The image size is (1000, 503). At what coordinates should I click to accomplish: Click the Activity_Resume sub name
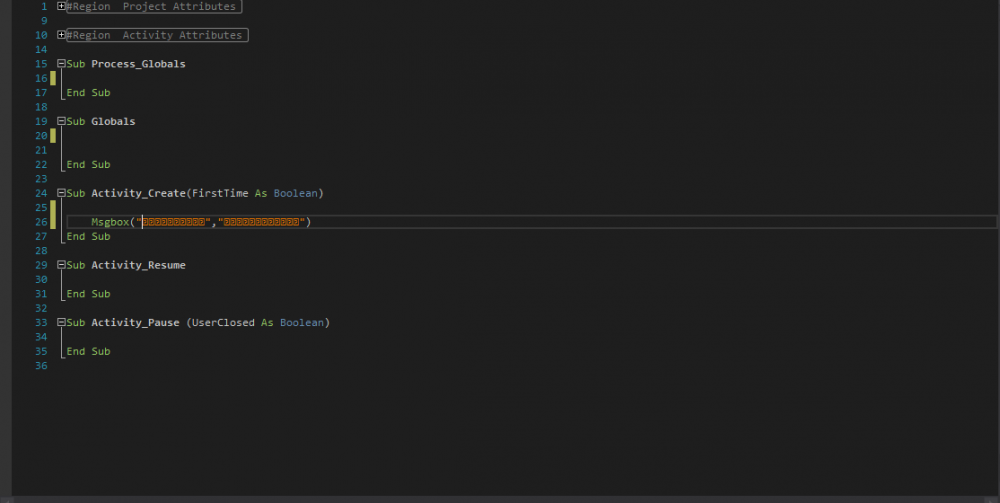tap(138, 265)
